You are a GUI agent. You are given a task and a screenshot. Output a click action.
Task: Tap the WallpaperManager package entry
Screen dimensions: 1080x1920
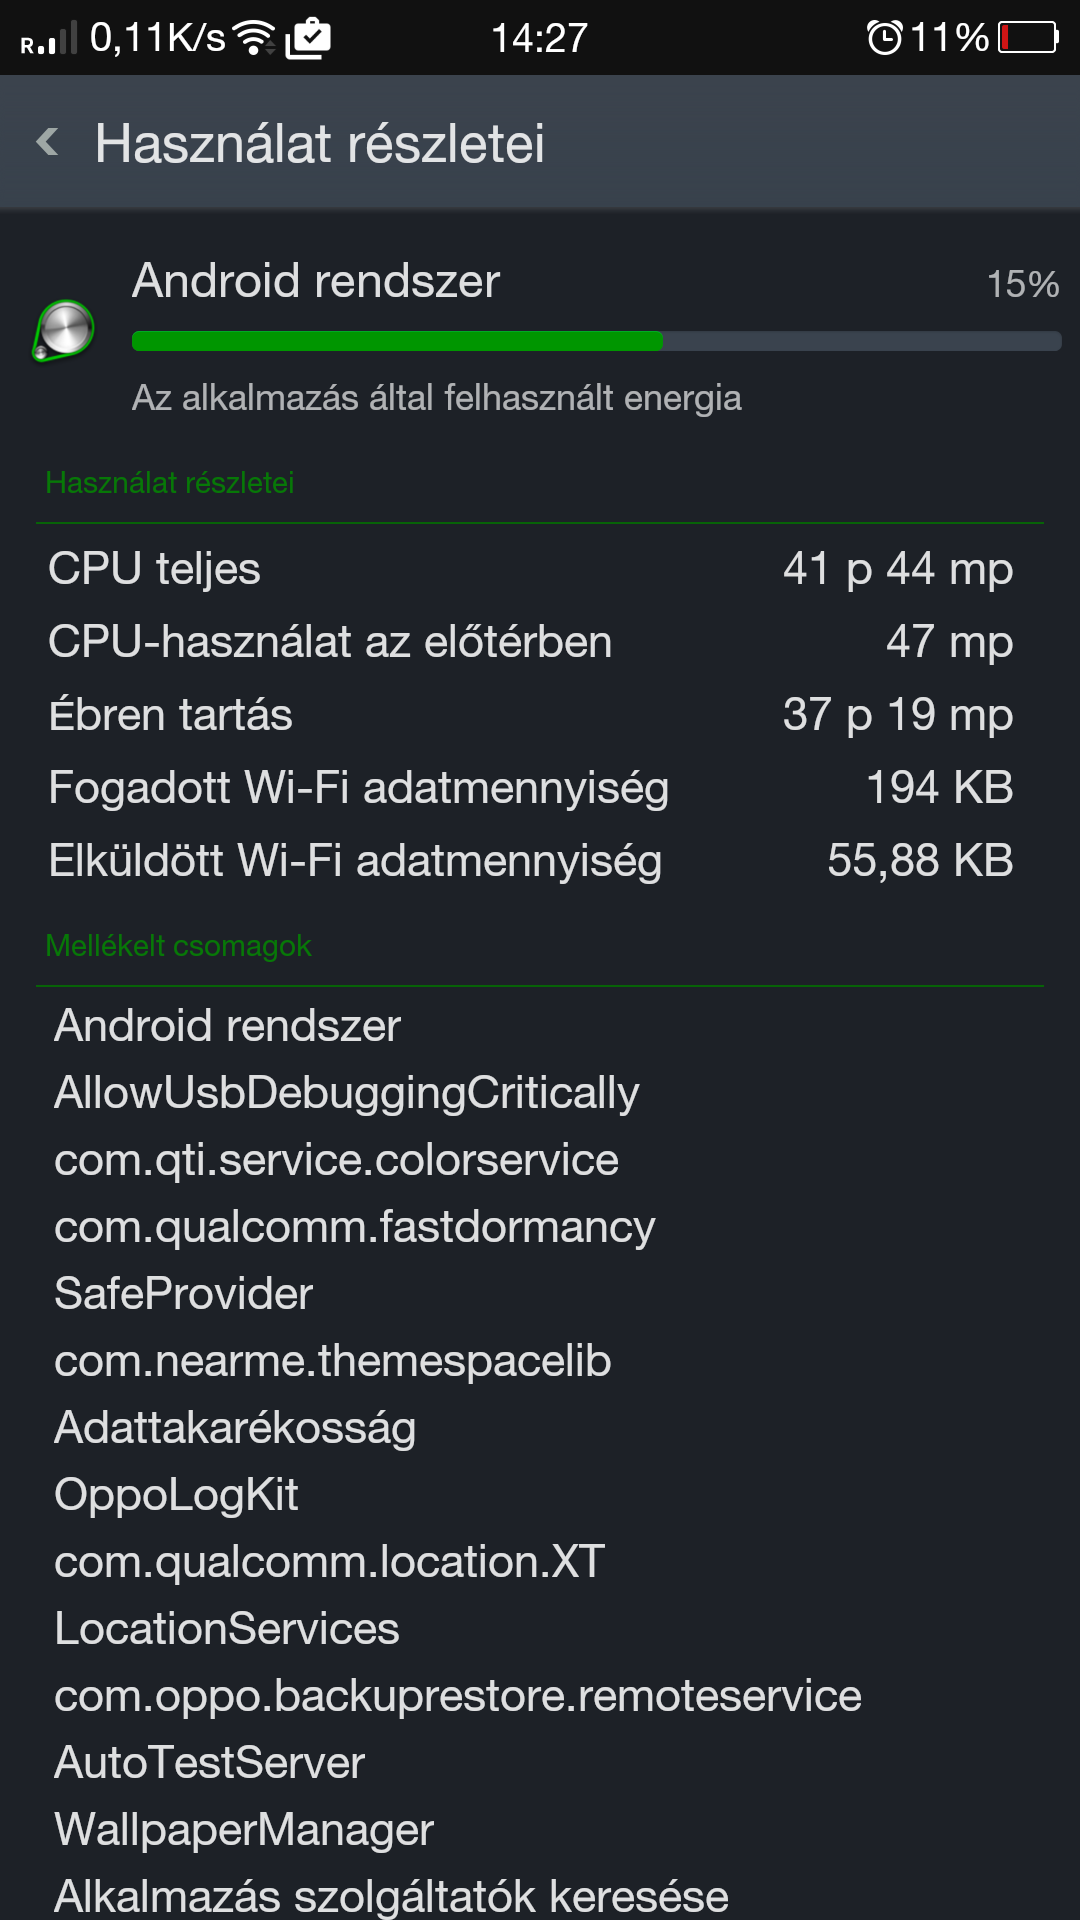tap(244, 1830)
